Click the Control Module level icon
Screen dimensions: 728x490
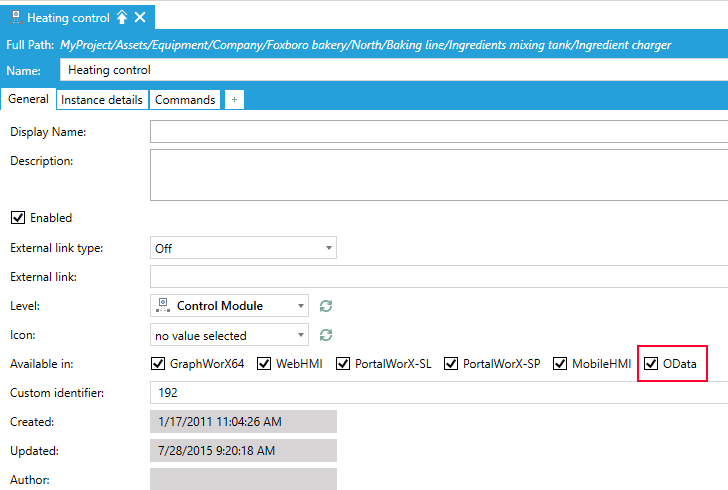coord(162,306)
